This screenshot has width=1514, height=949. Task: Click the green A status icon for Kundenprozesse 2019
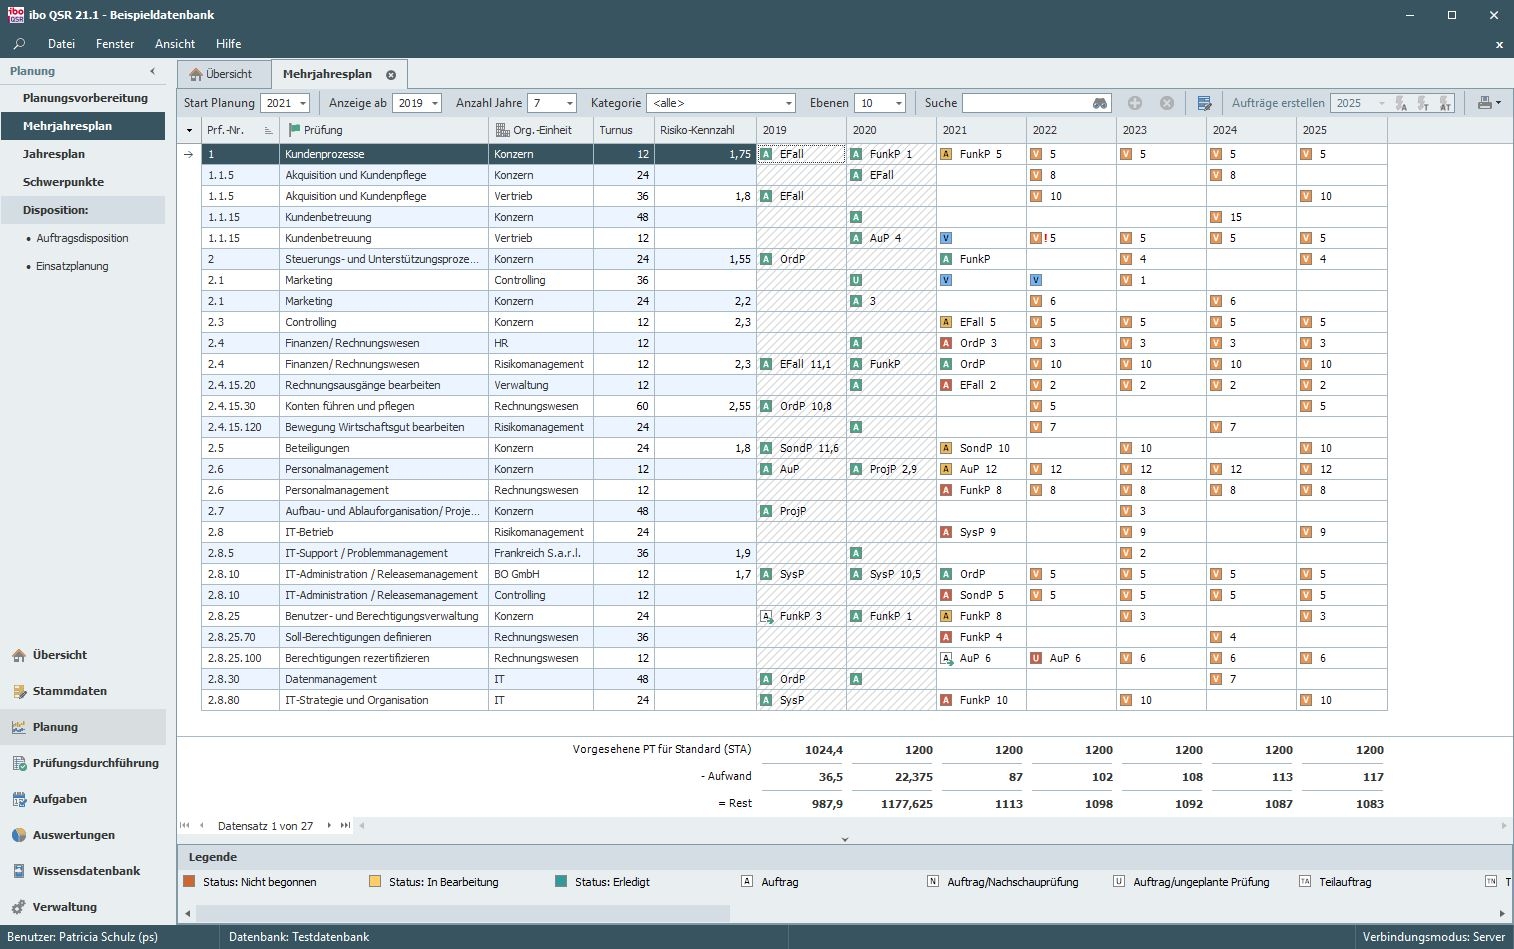(x=766, y=154)
